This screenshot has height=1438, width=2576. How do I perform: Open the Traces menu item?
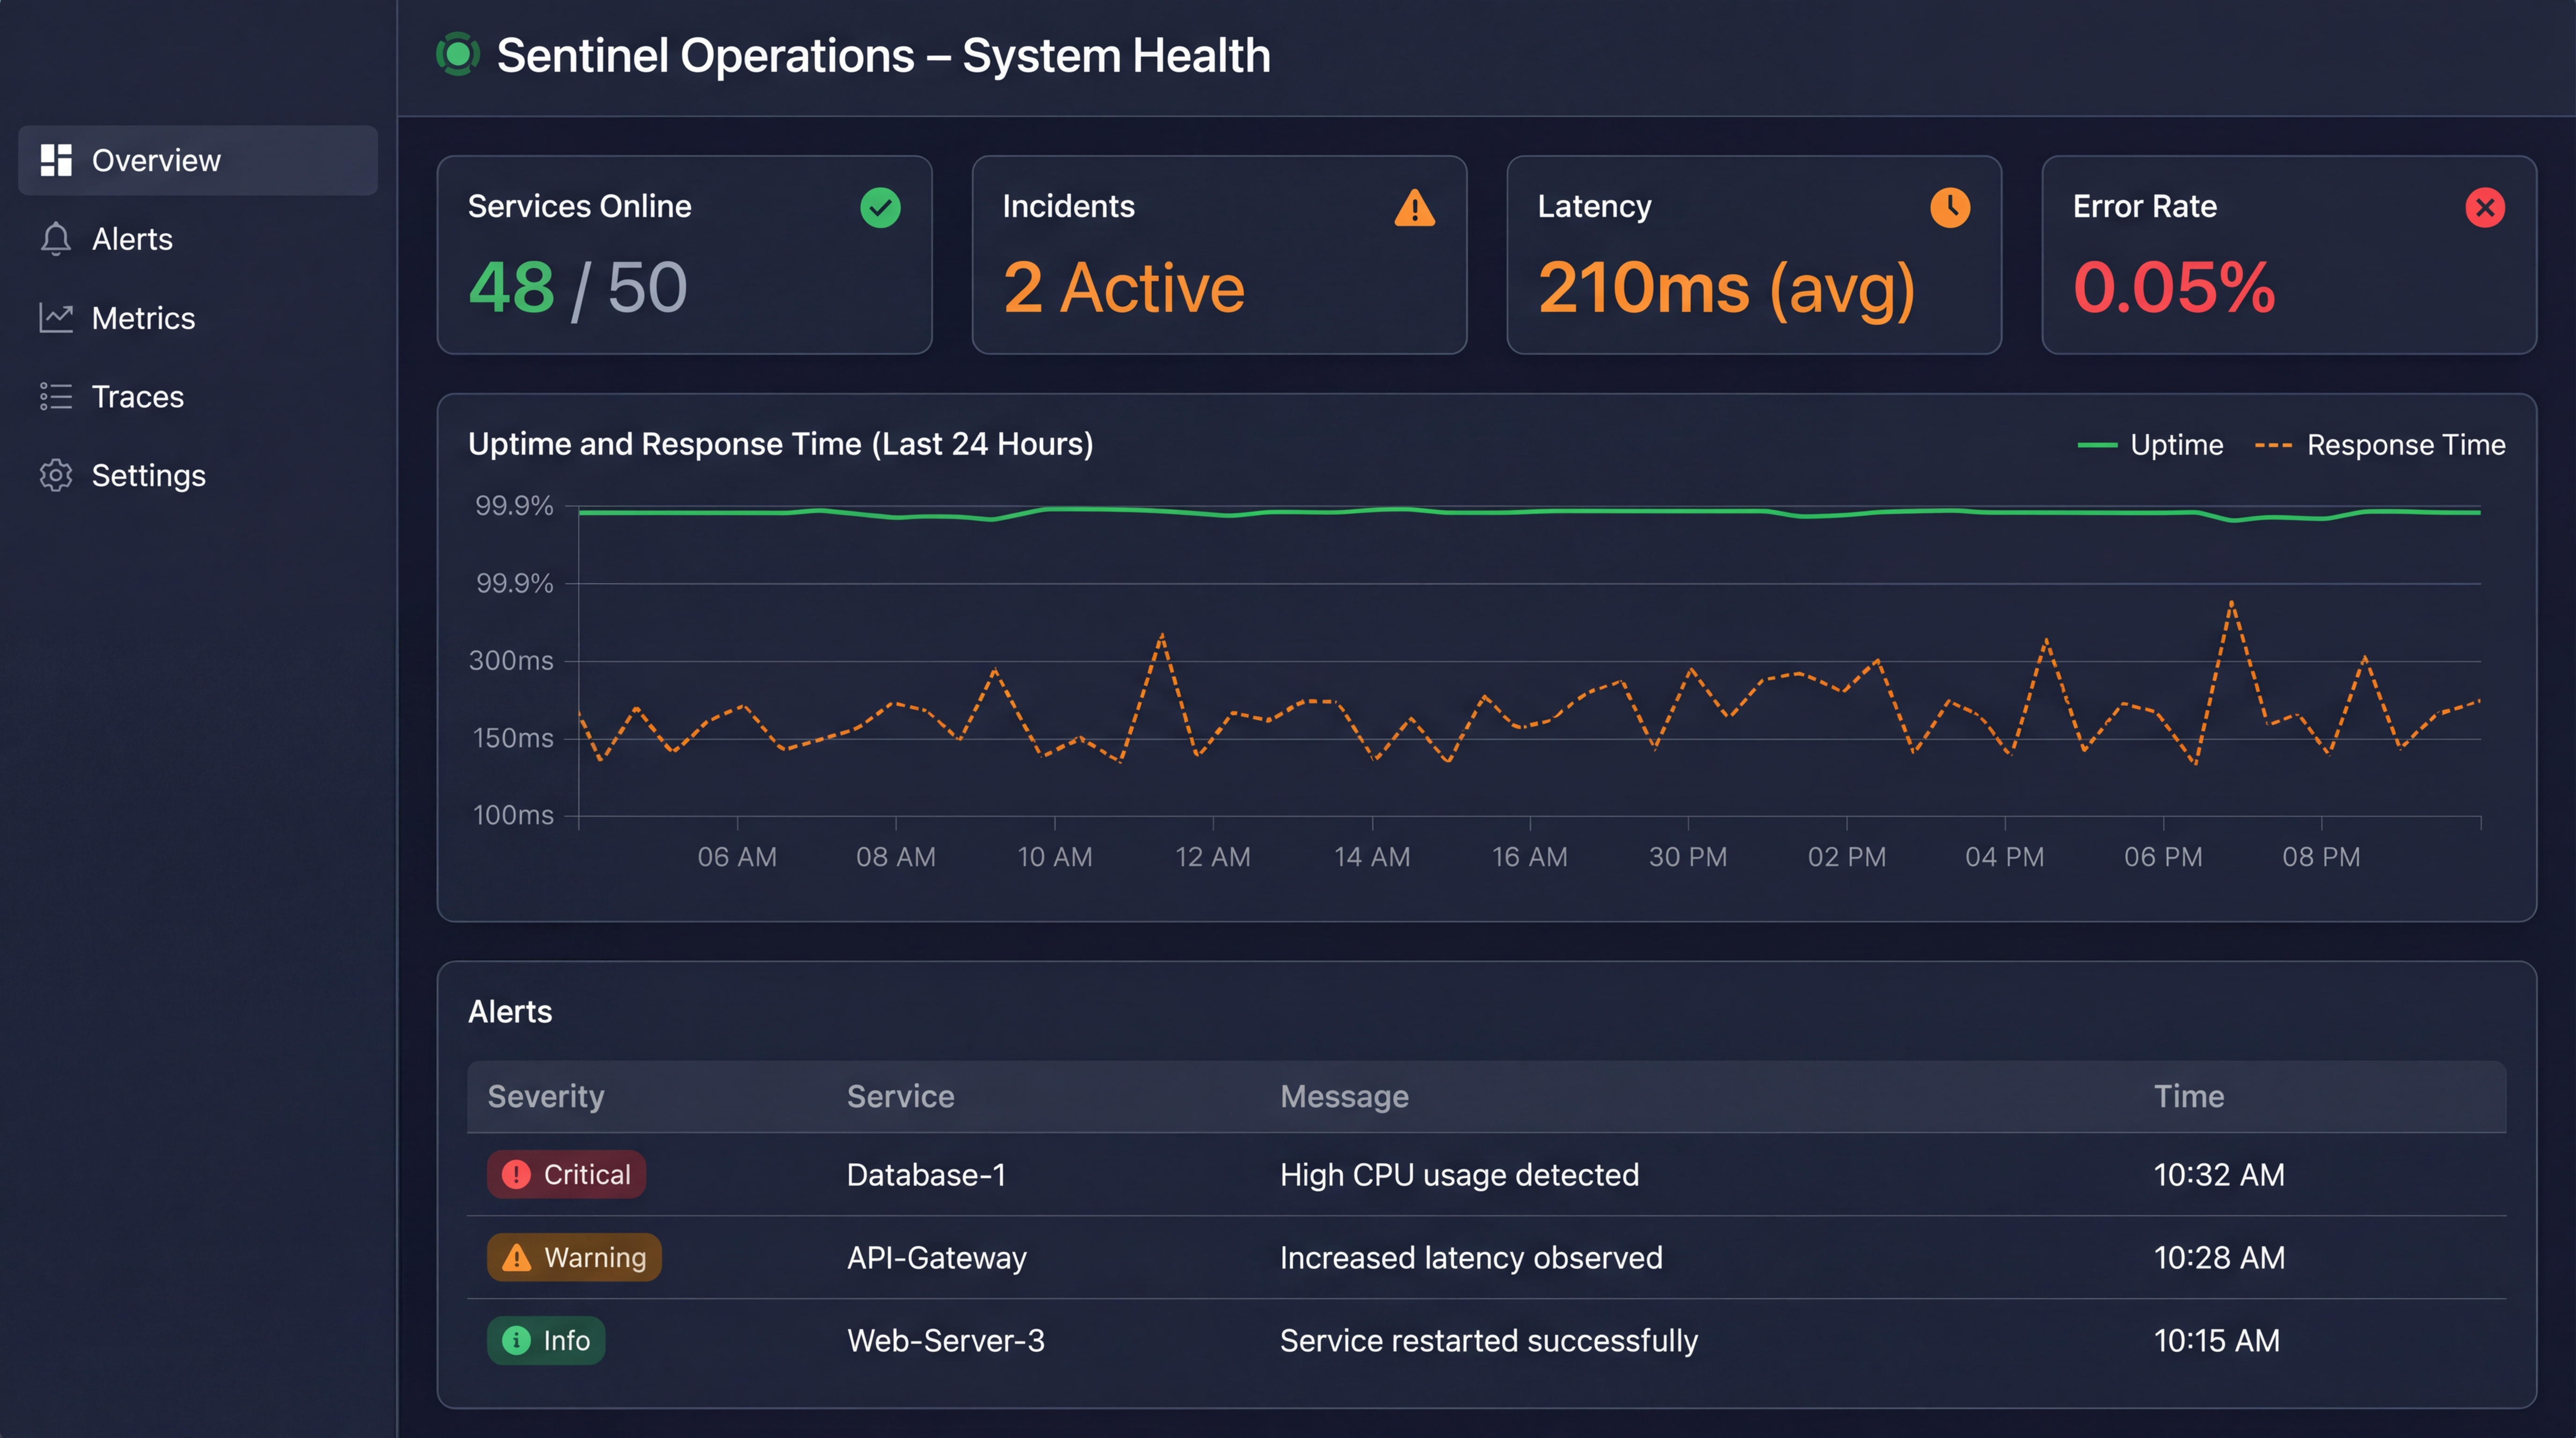point(138,396)
